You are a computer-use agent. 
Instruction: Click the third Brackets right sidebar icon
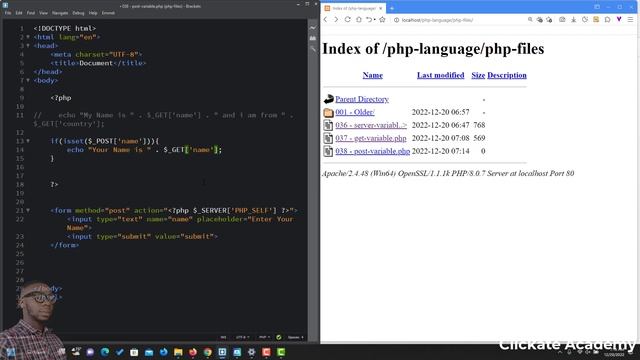coord(313,49)
